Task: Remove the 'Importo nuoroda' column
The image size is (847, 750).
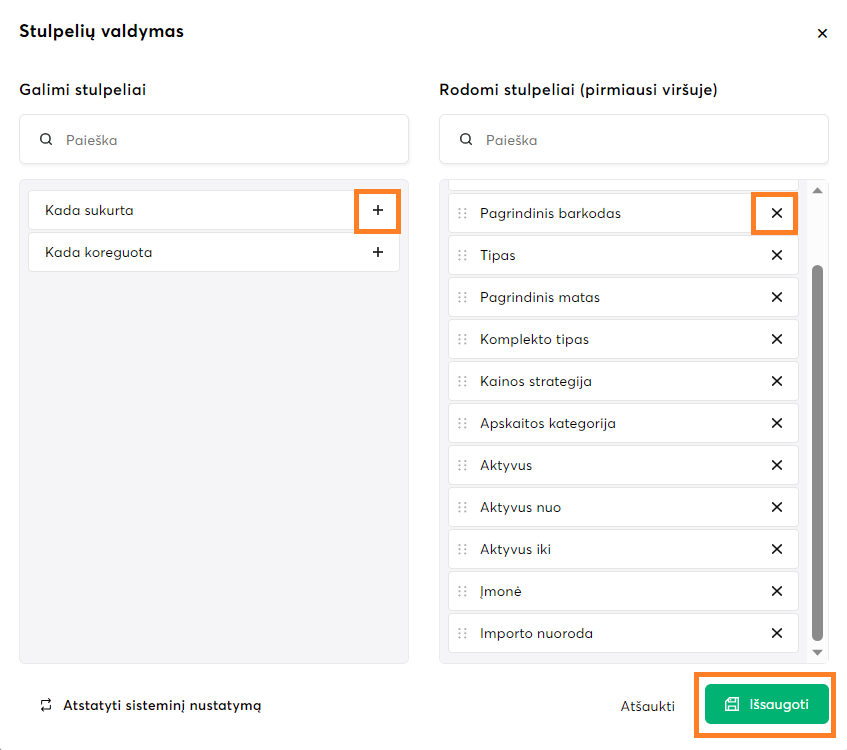Action: click(776, 633)
